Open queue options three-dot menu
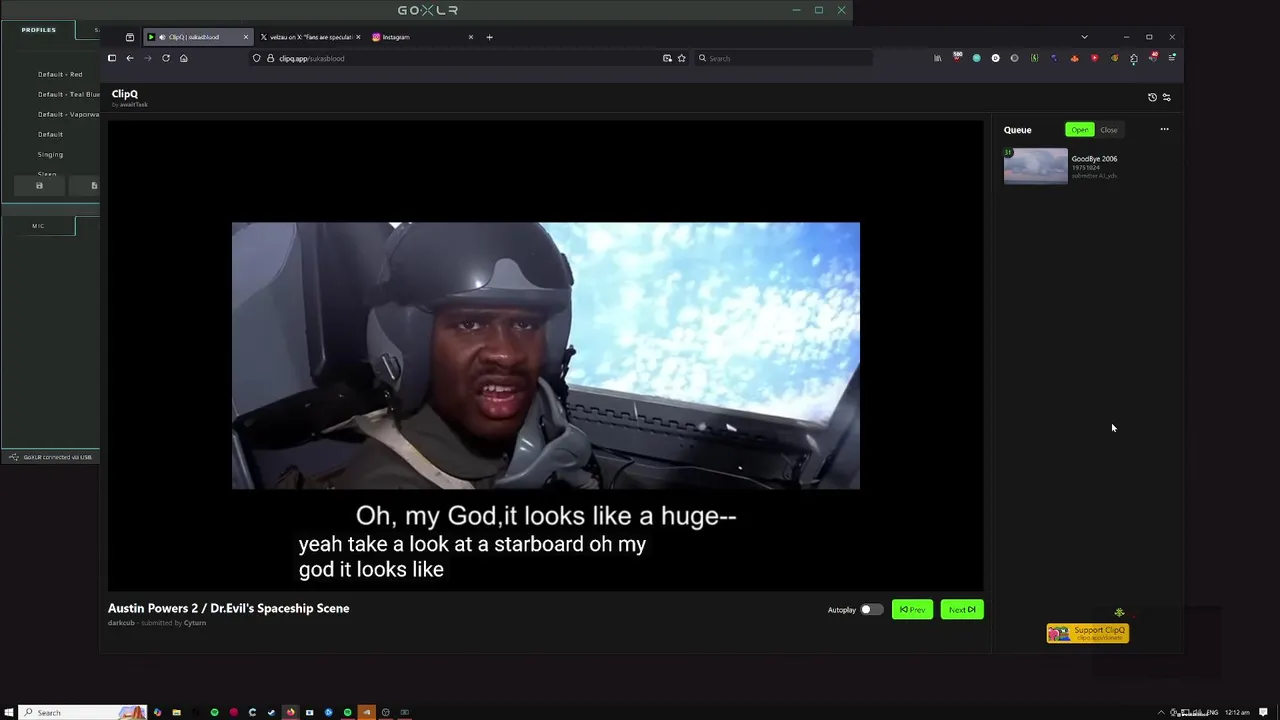 coord(1164,129)
